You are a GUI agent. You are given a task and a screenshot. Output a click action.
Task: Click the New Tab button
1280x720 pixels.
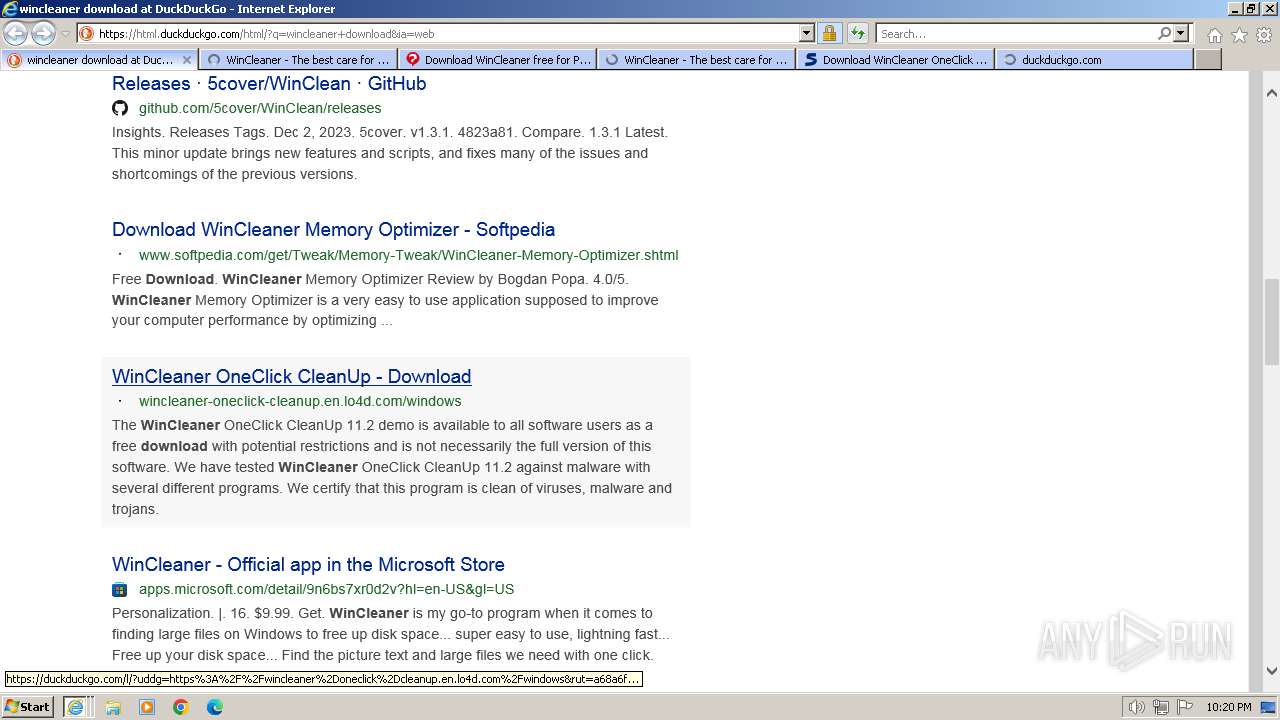[x=1208, y=60]
